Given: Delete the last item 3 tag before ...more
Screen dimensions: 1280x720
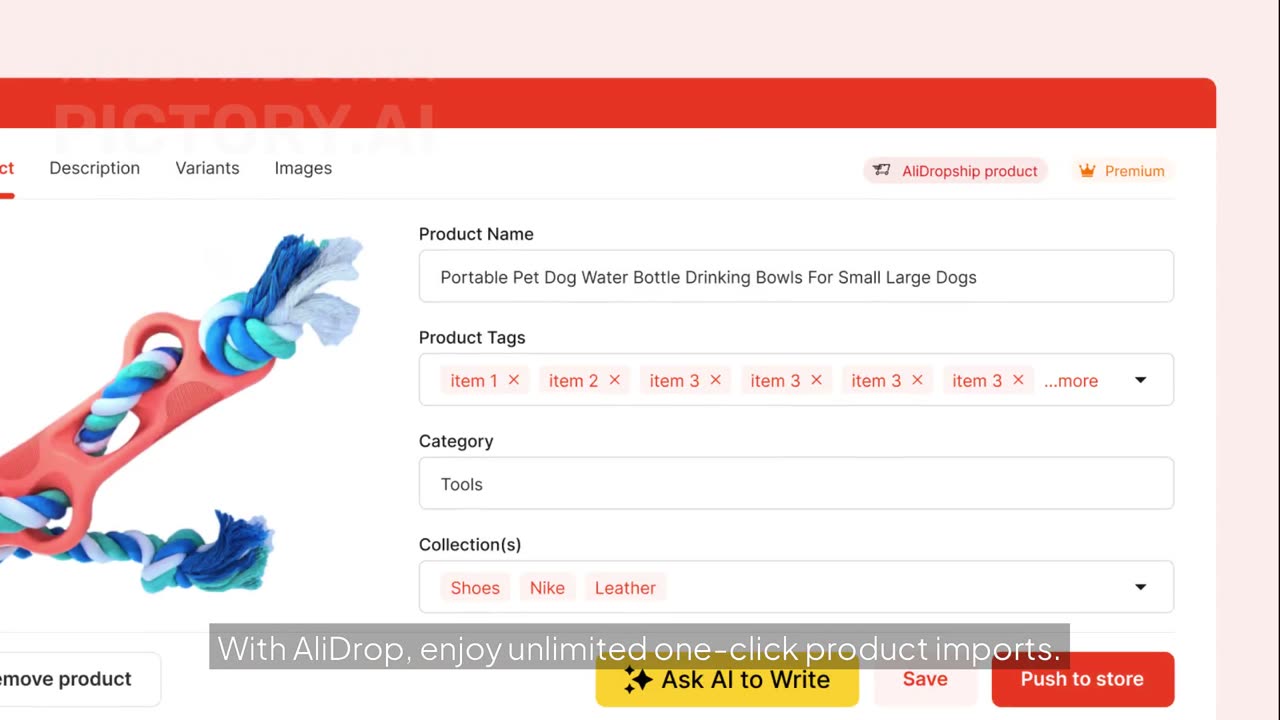Looking at the screenshot, I should tap(1018, 380).
